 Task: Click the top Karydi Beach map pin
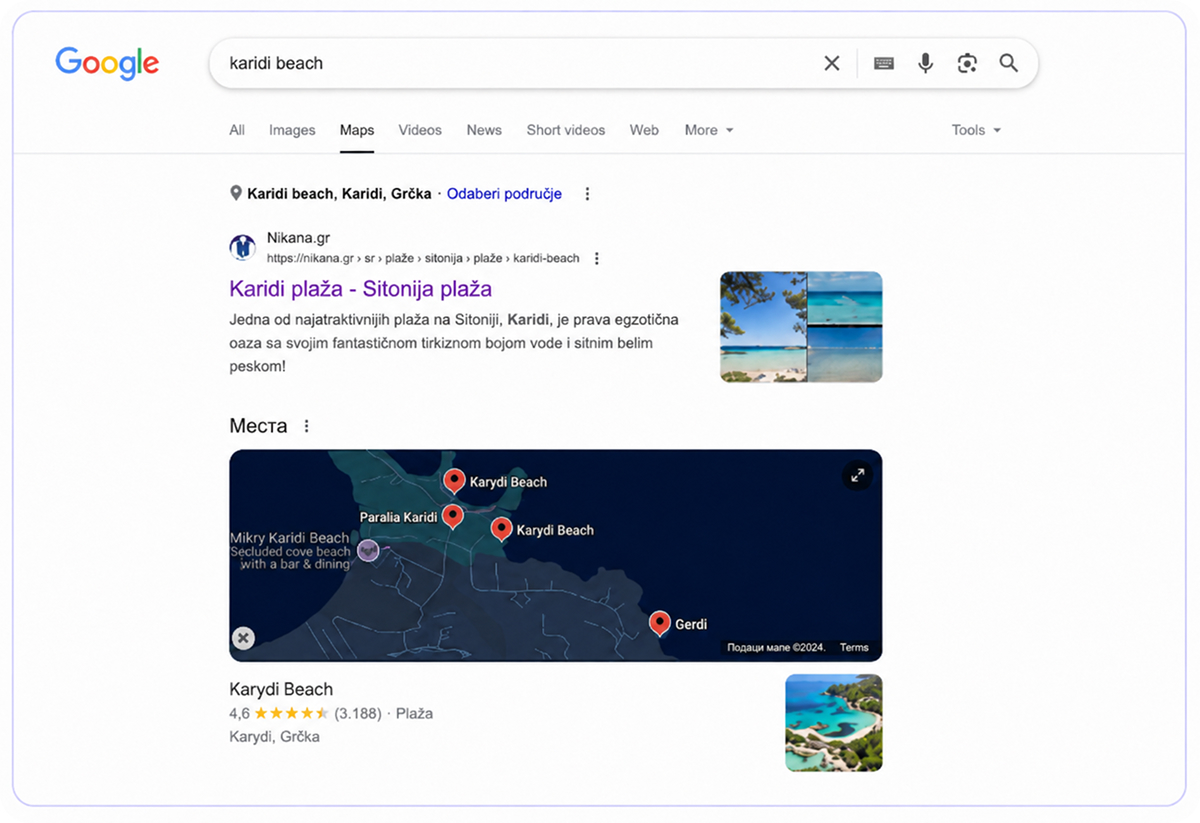tap(454, 481)
